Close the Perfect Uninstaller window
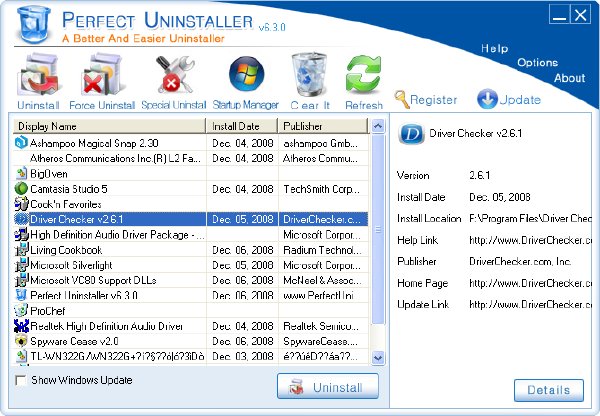The image size is (600, 416). [x=580, y=15]
